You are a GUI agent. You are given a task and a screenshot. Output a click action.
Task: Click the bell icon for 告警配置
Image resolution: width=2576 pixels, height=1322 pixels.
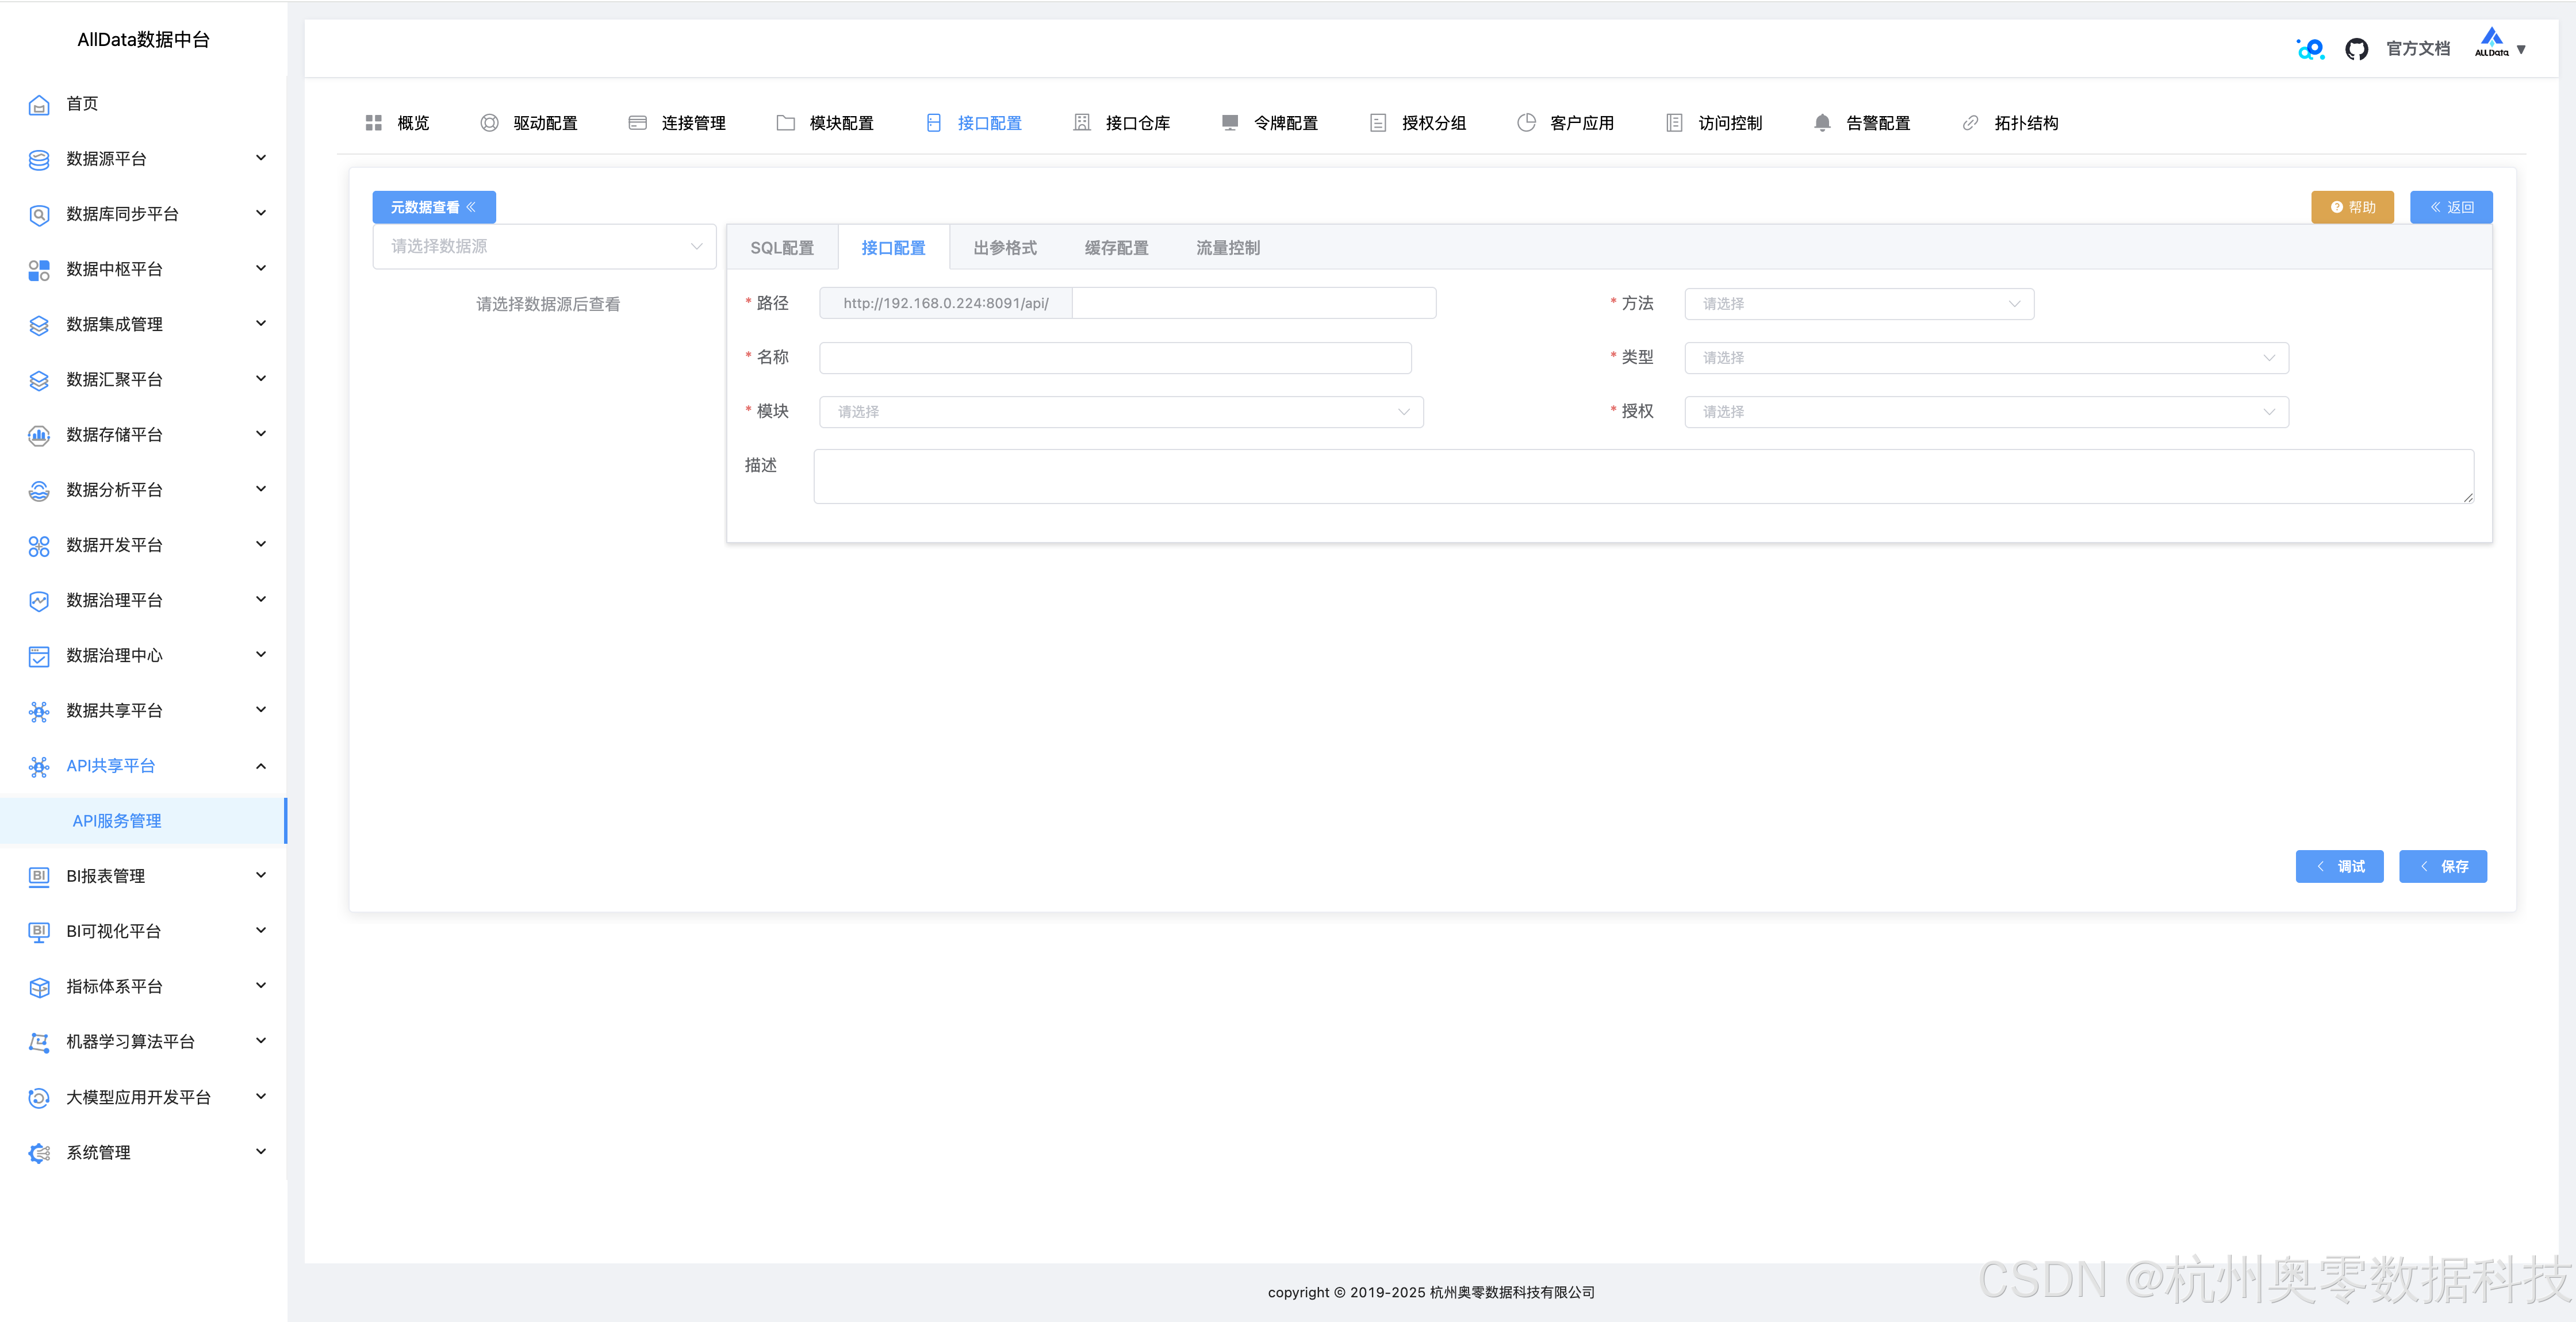pos(1822,123)
